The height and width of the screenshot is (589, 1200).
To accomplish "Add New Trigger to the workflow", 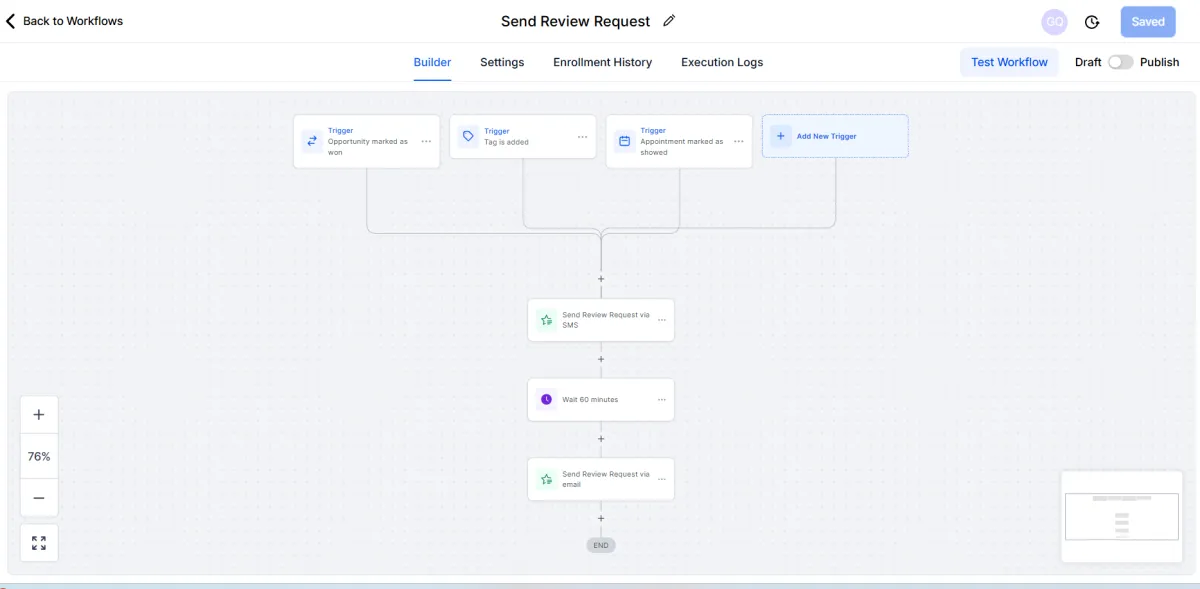I will point(835,136).
